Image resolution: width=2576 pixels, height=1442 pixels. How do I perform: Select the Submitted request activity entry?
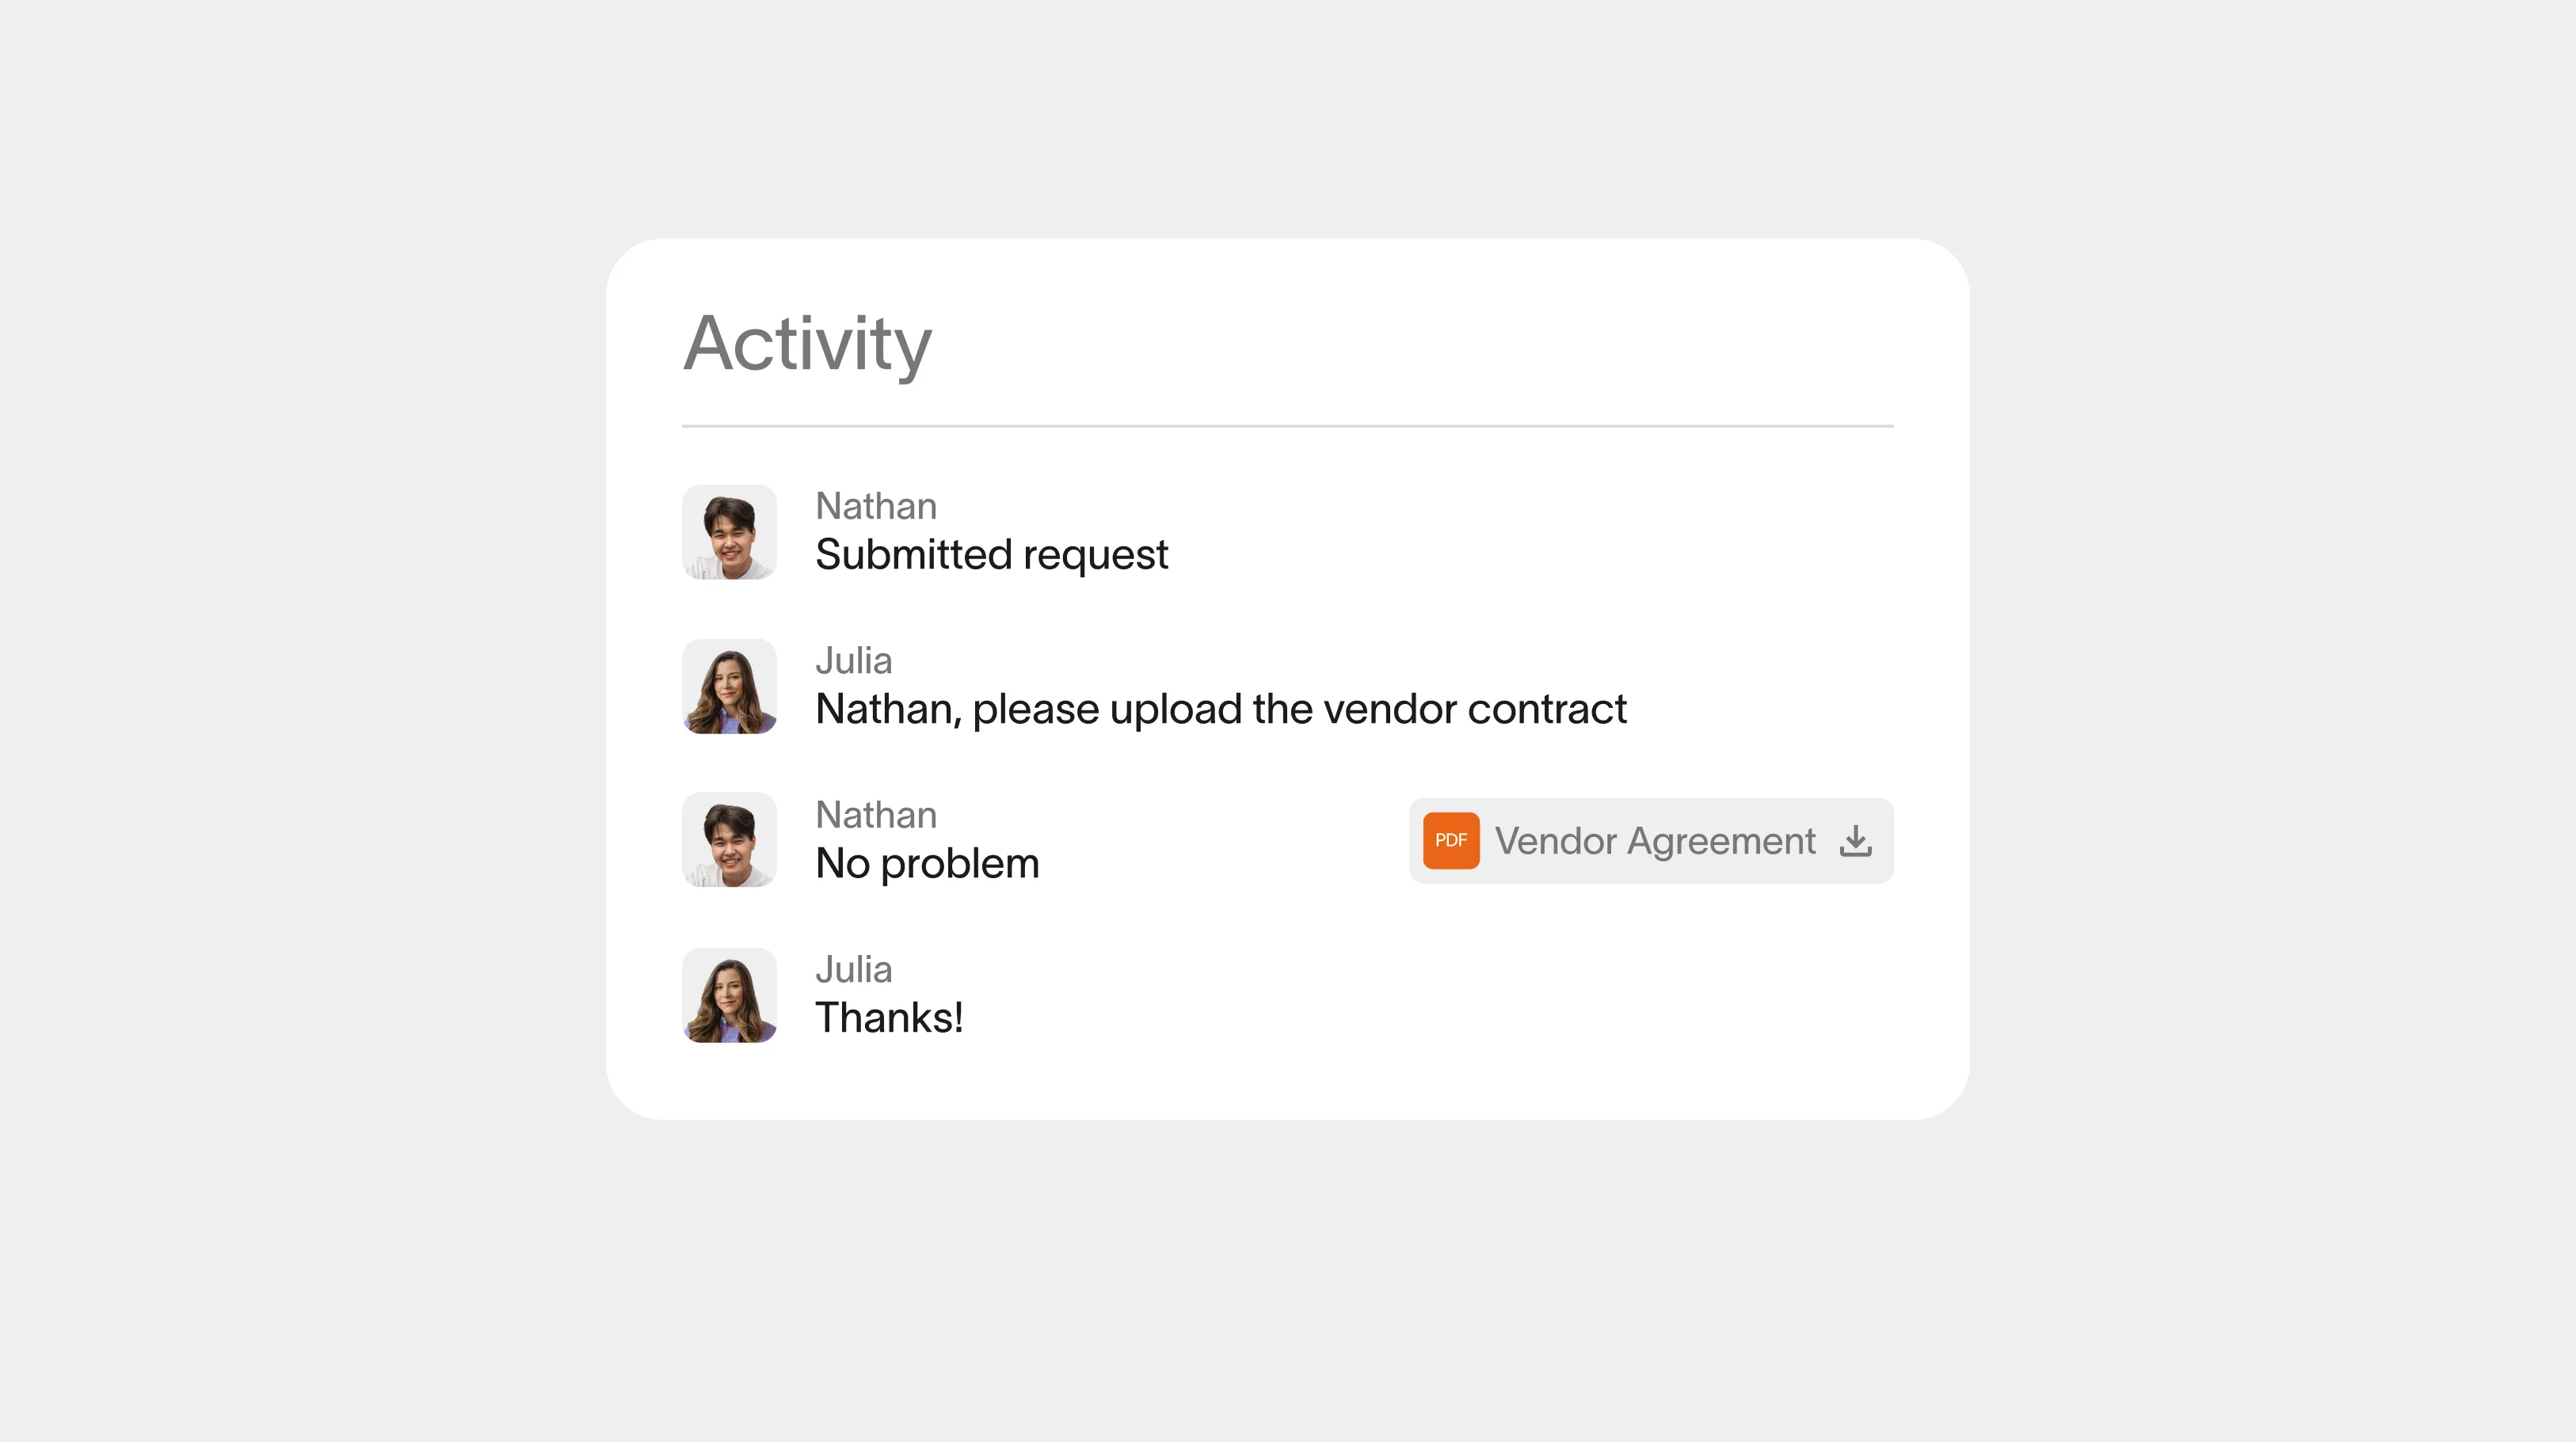click(993, 554)
